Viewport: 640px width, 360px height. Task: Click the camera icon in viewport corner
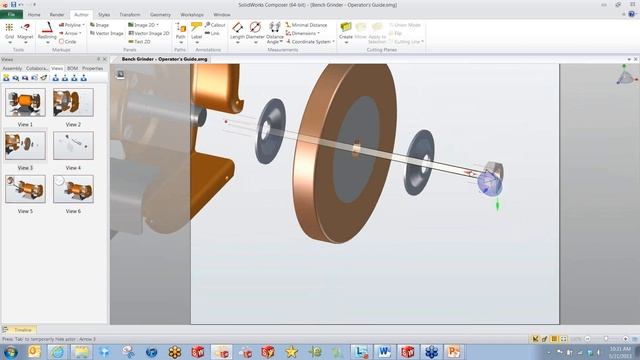click(120, 74)
